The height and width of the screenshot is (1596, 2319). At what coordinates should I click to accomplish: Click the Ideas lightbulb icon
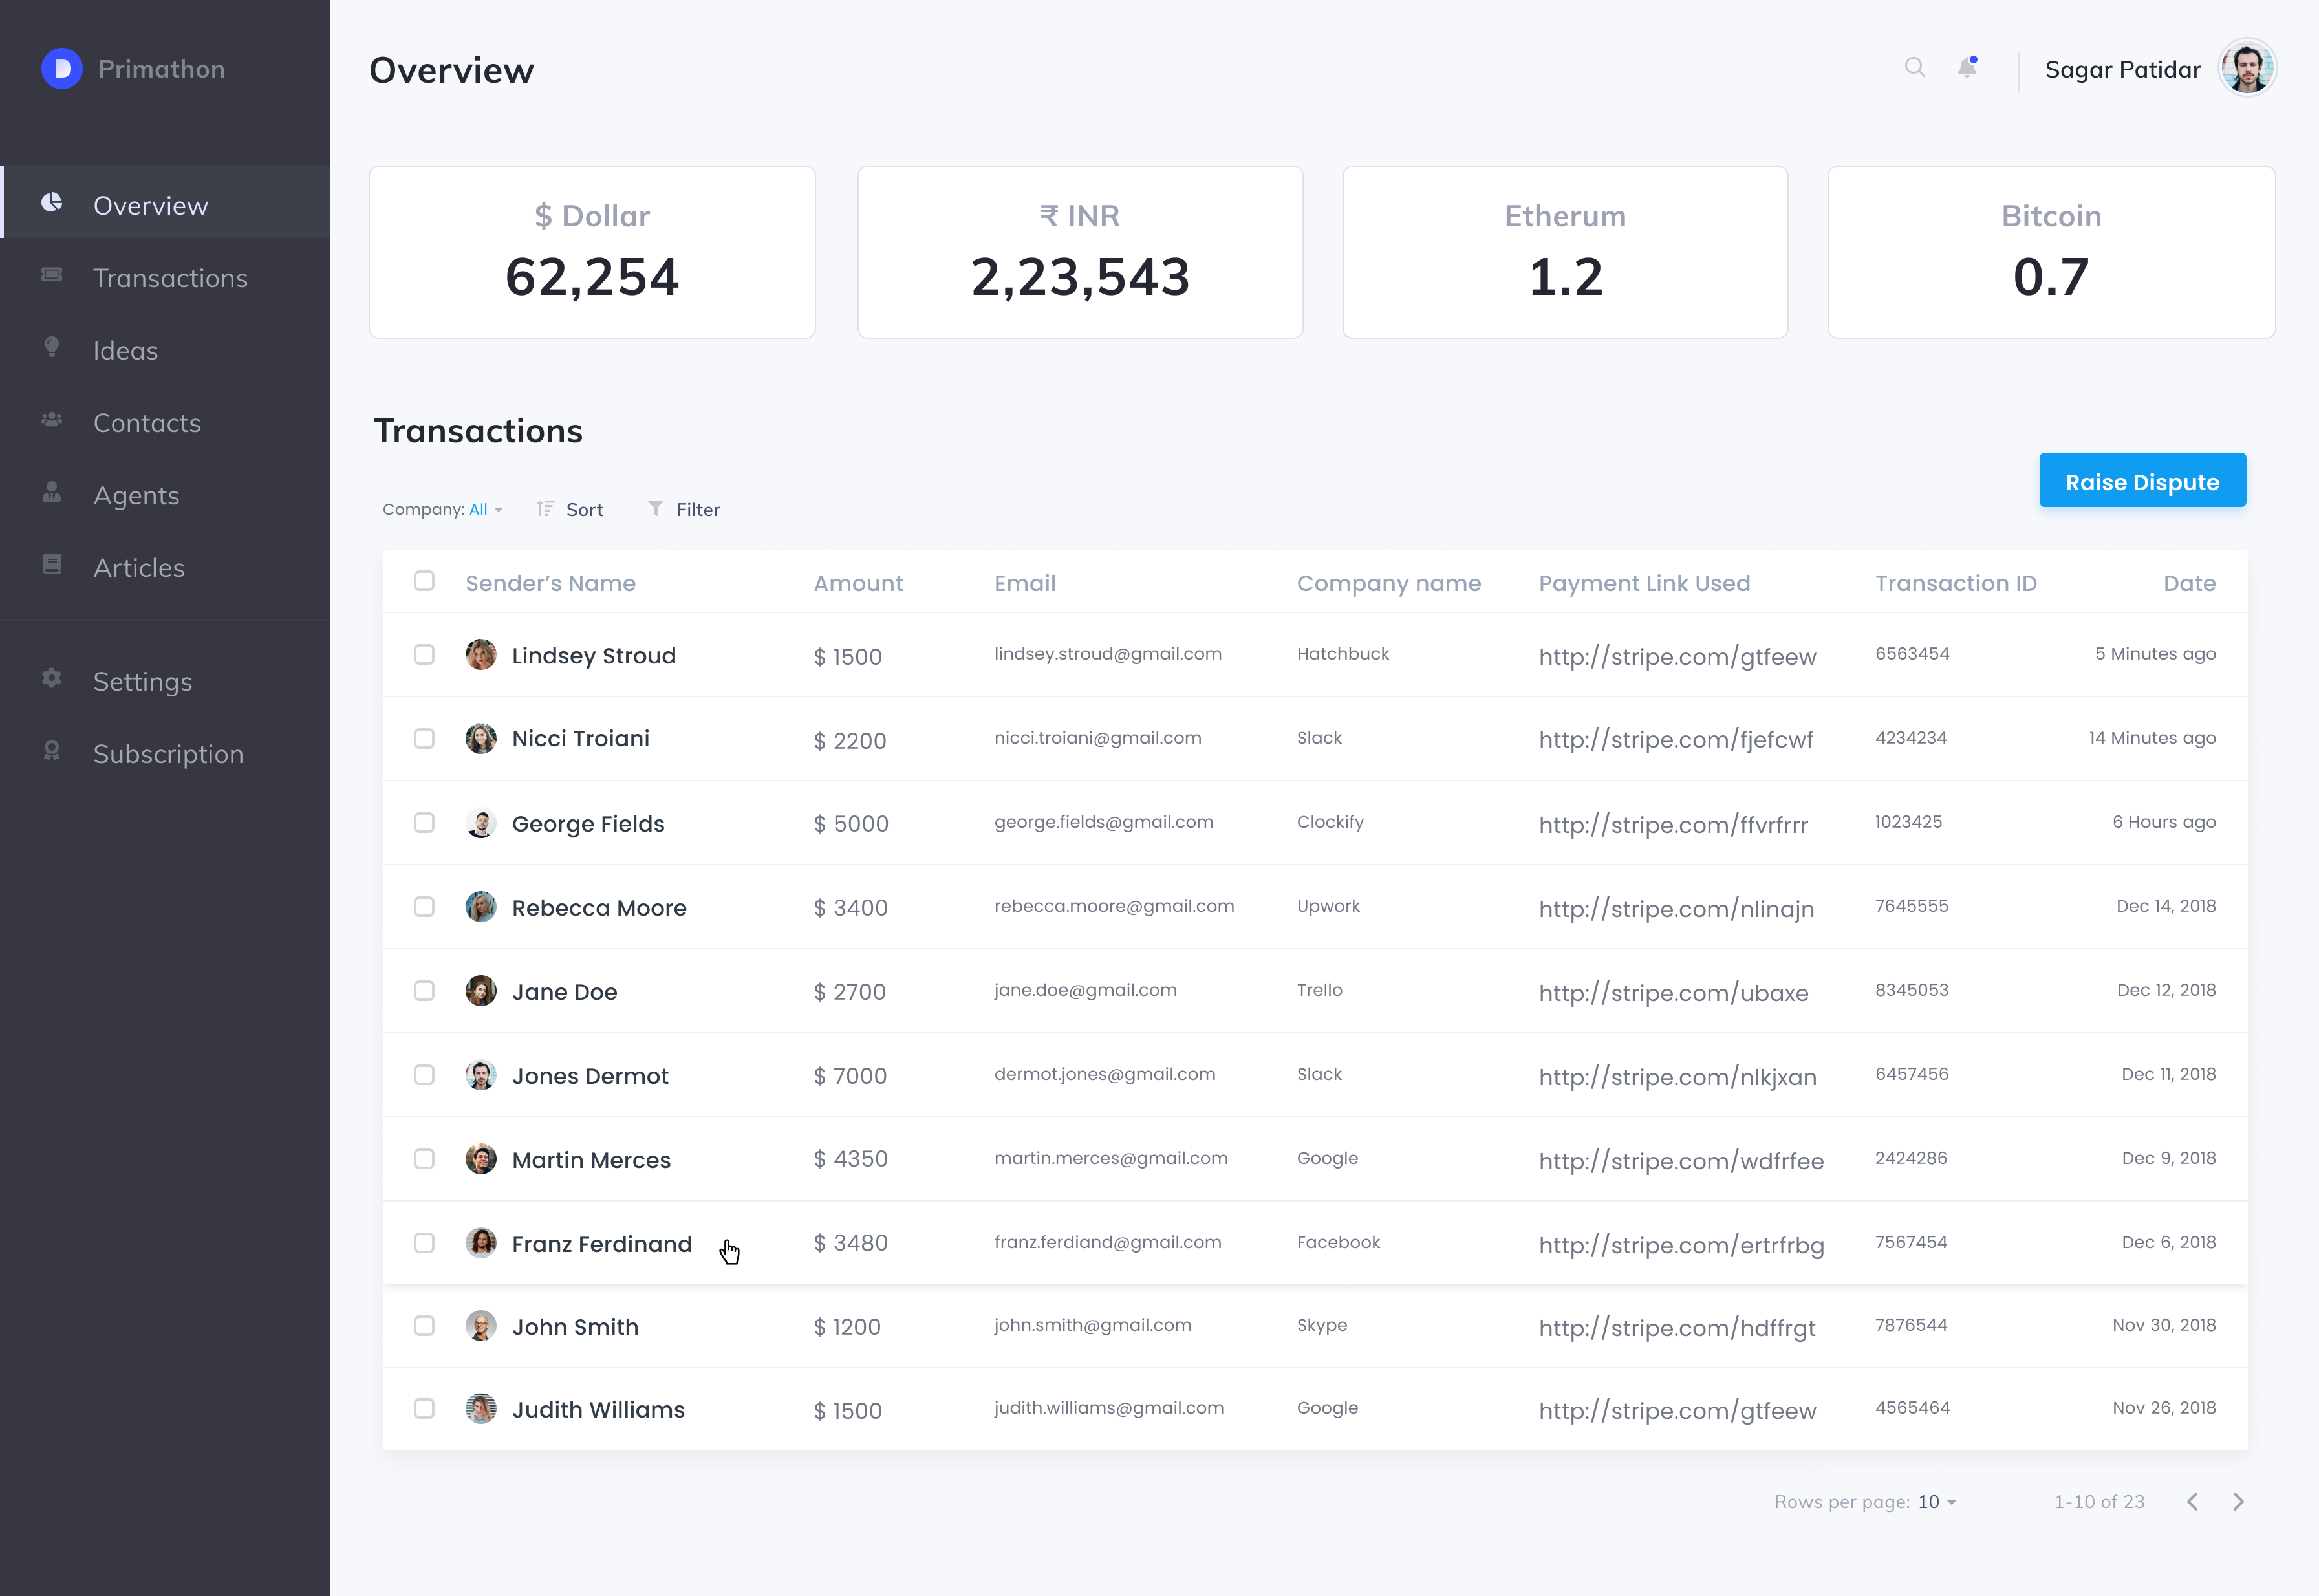coord(51,349)
